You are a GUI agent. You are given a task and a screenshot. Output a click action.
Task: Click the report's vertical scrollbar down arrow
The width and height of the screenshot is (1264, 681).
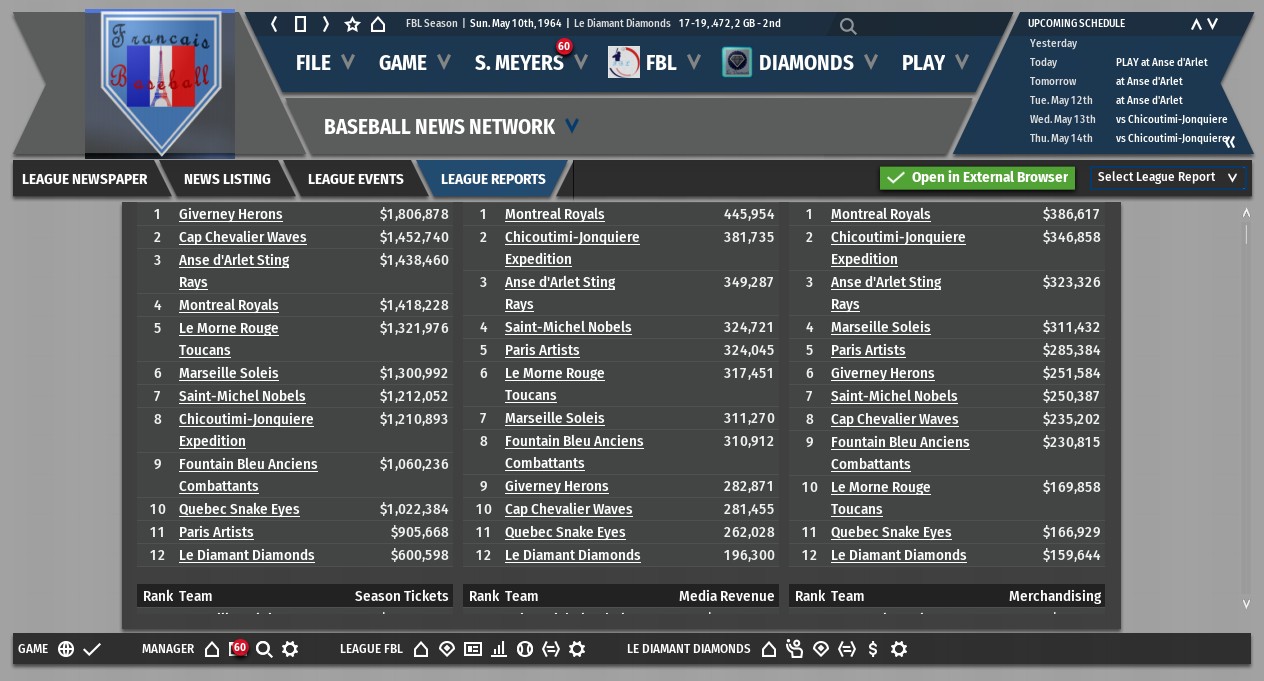[1246, 603]
